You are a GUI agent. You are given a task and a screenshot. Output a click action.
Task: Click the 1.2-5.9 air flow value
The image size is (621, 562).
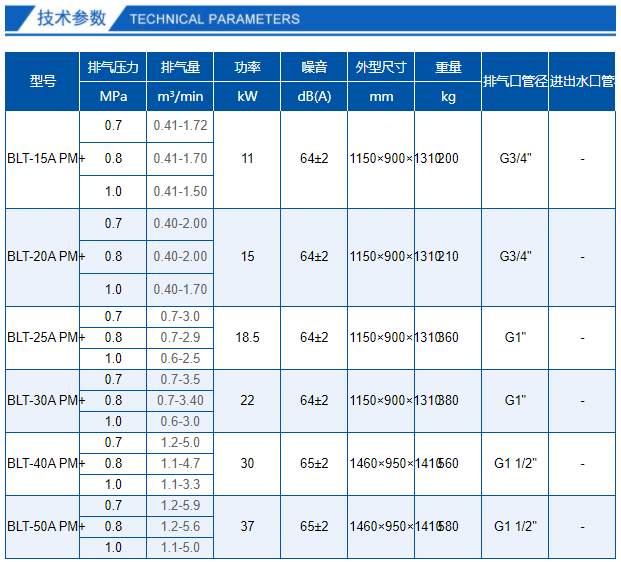[x=180, y=505]
